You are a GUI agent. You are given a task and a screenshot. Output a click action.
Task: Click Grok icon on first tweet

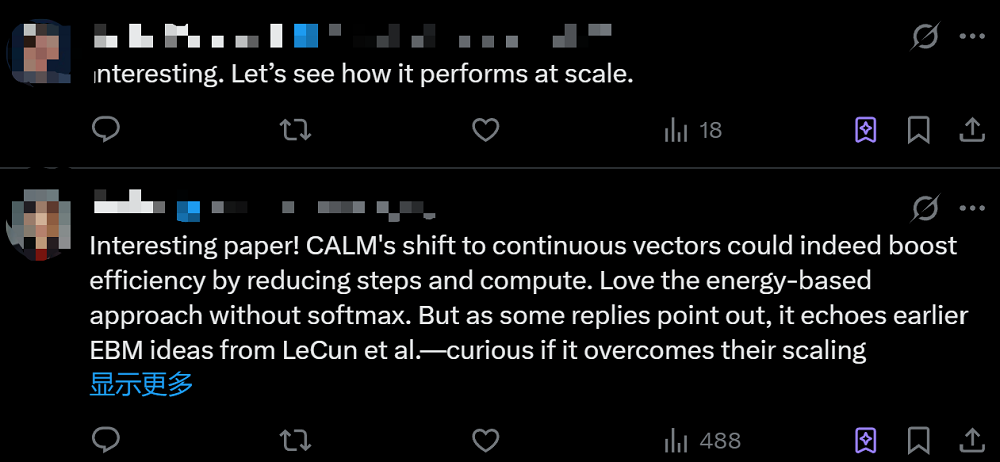pyautogui.click(x=926, y=38)
